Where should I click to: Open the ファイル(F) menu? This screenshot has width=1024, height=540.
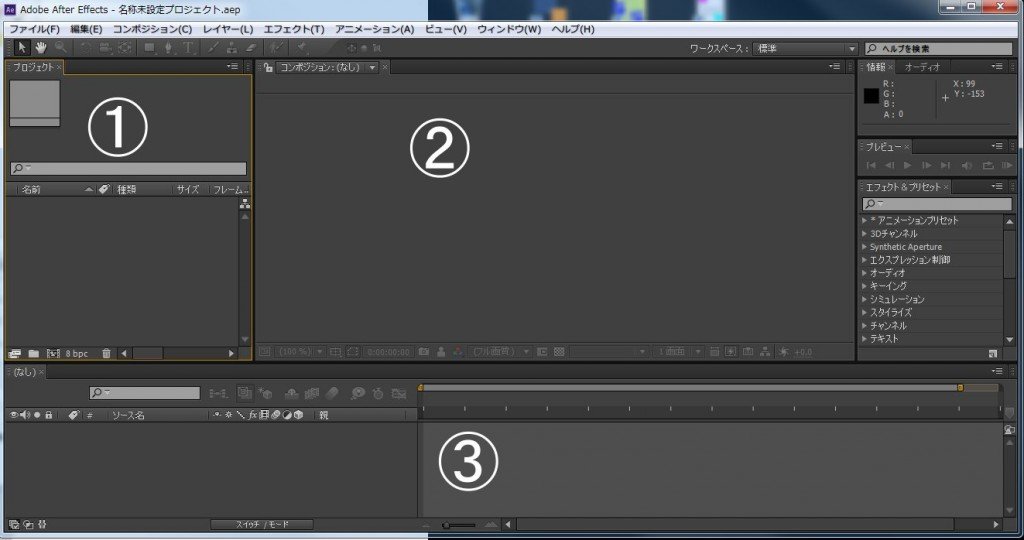(34, 29)
